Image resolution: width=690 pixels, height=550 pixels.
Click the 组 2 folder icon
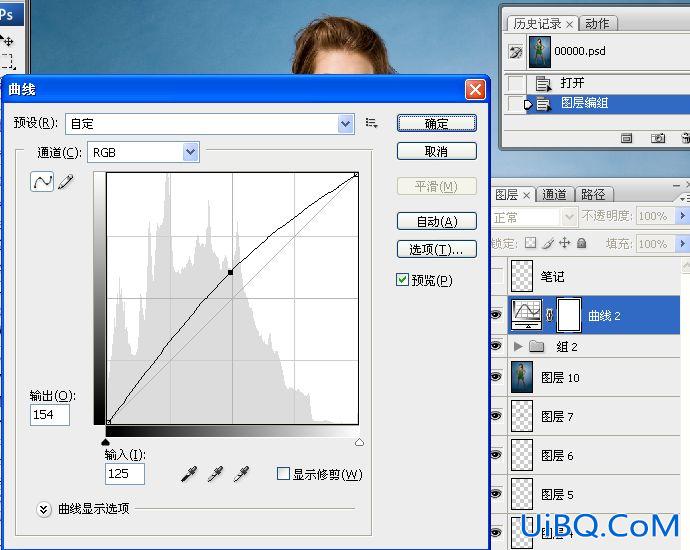point(536,346)
